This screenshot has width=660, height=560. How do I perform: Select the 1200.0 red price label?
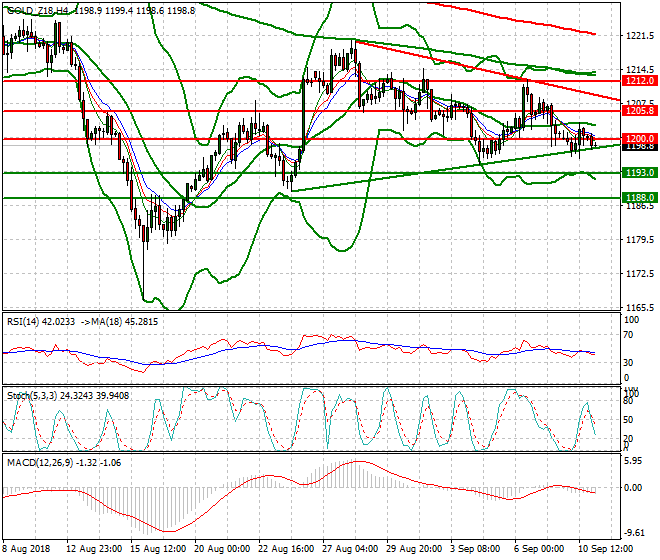point(639,139)
